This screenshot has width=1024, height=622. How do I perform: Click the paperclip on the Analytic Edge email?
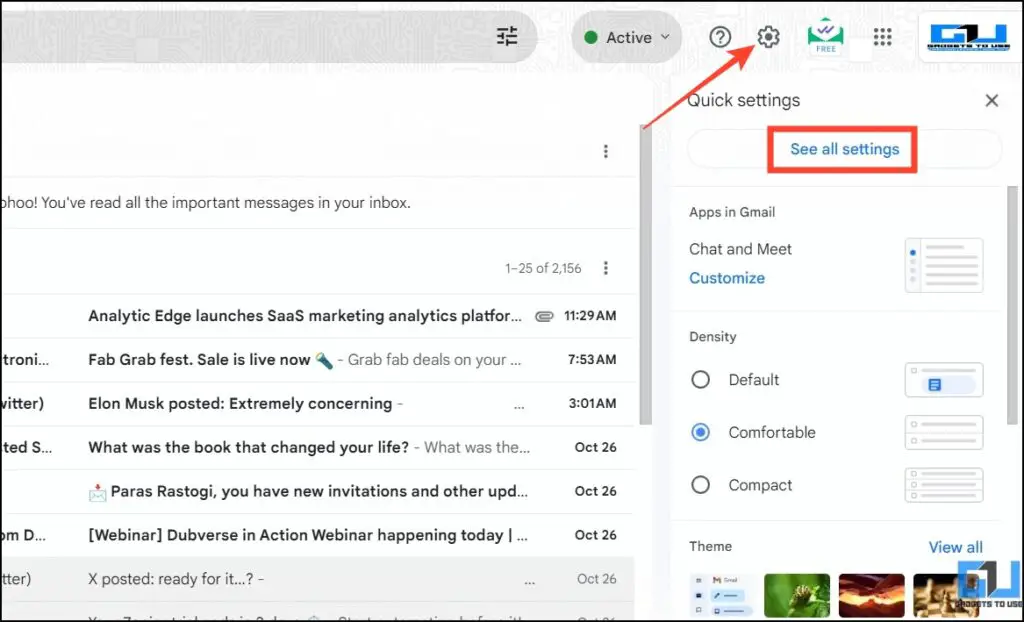pyautogui.click(x=544, y=315)
